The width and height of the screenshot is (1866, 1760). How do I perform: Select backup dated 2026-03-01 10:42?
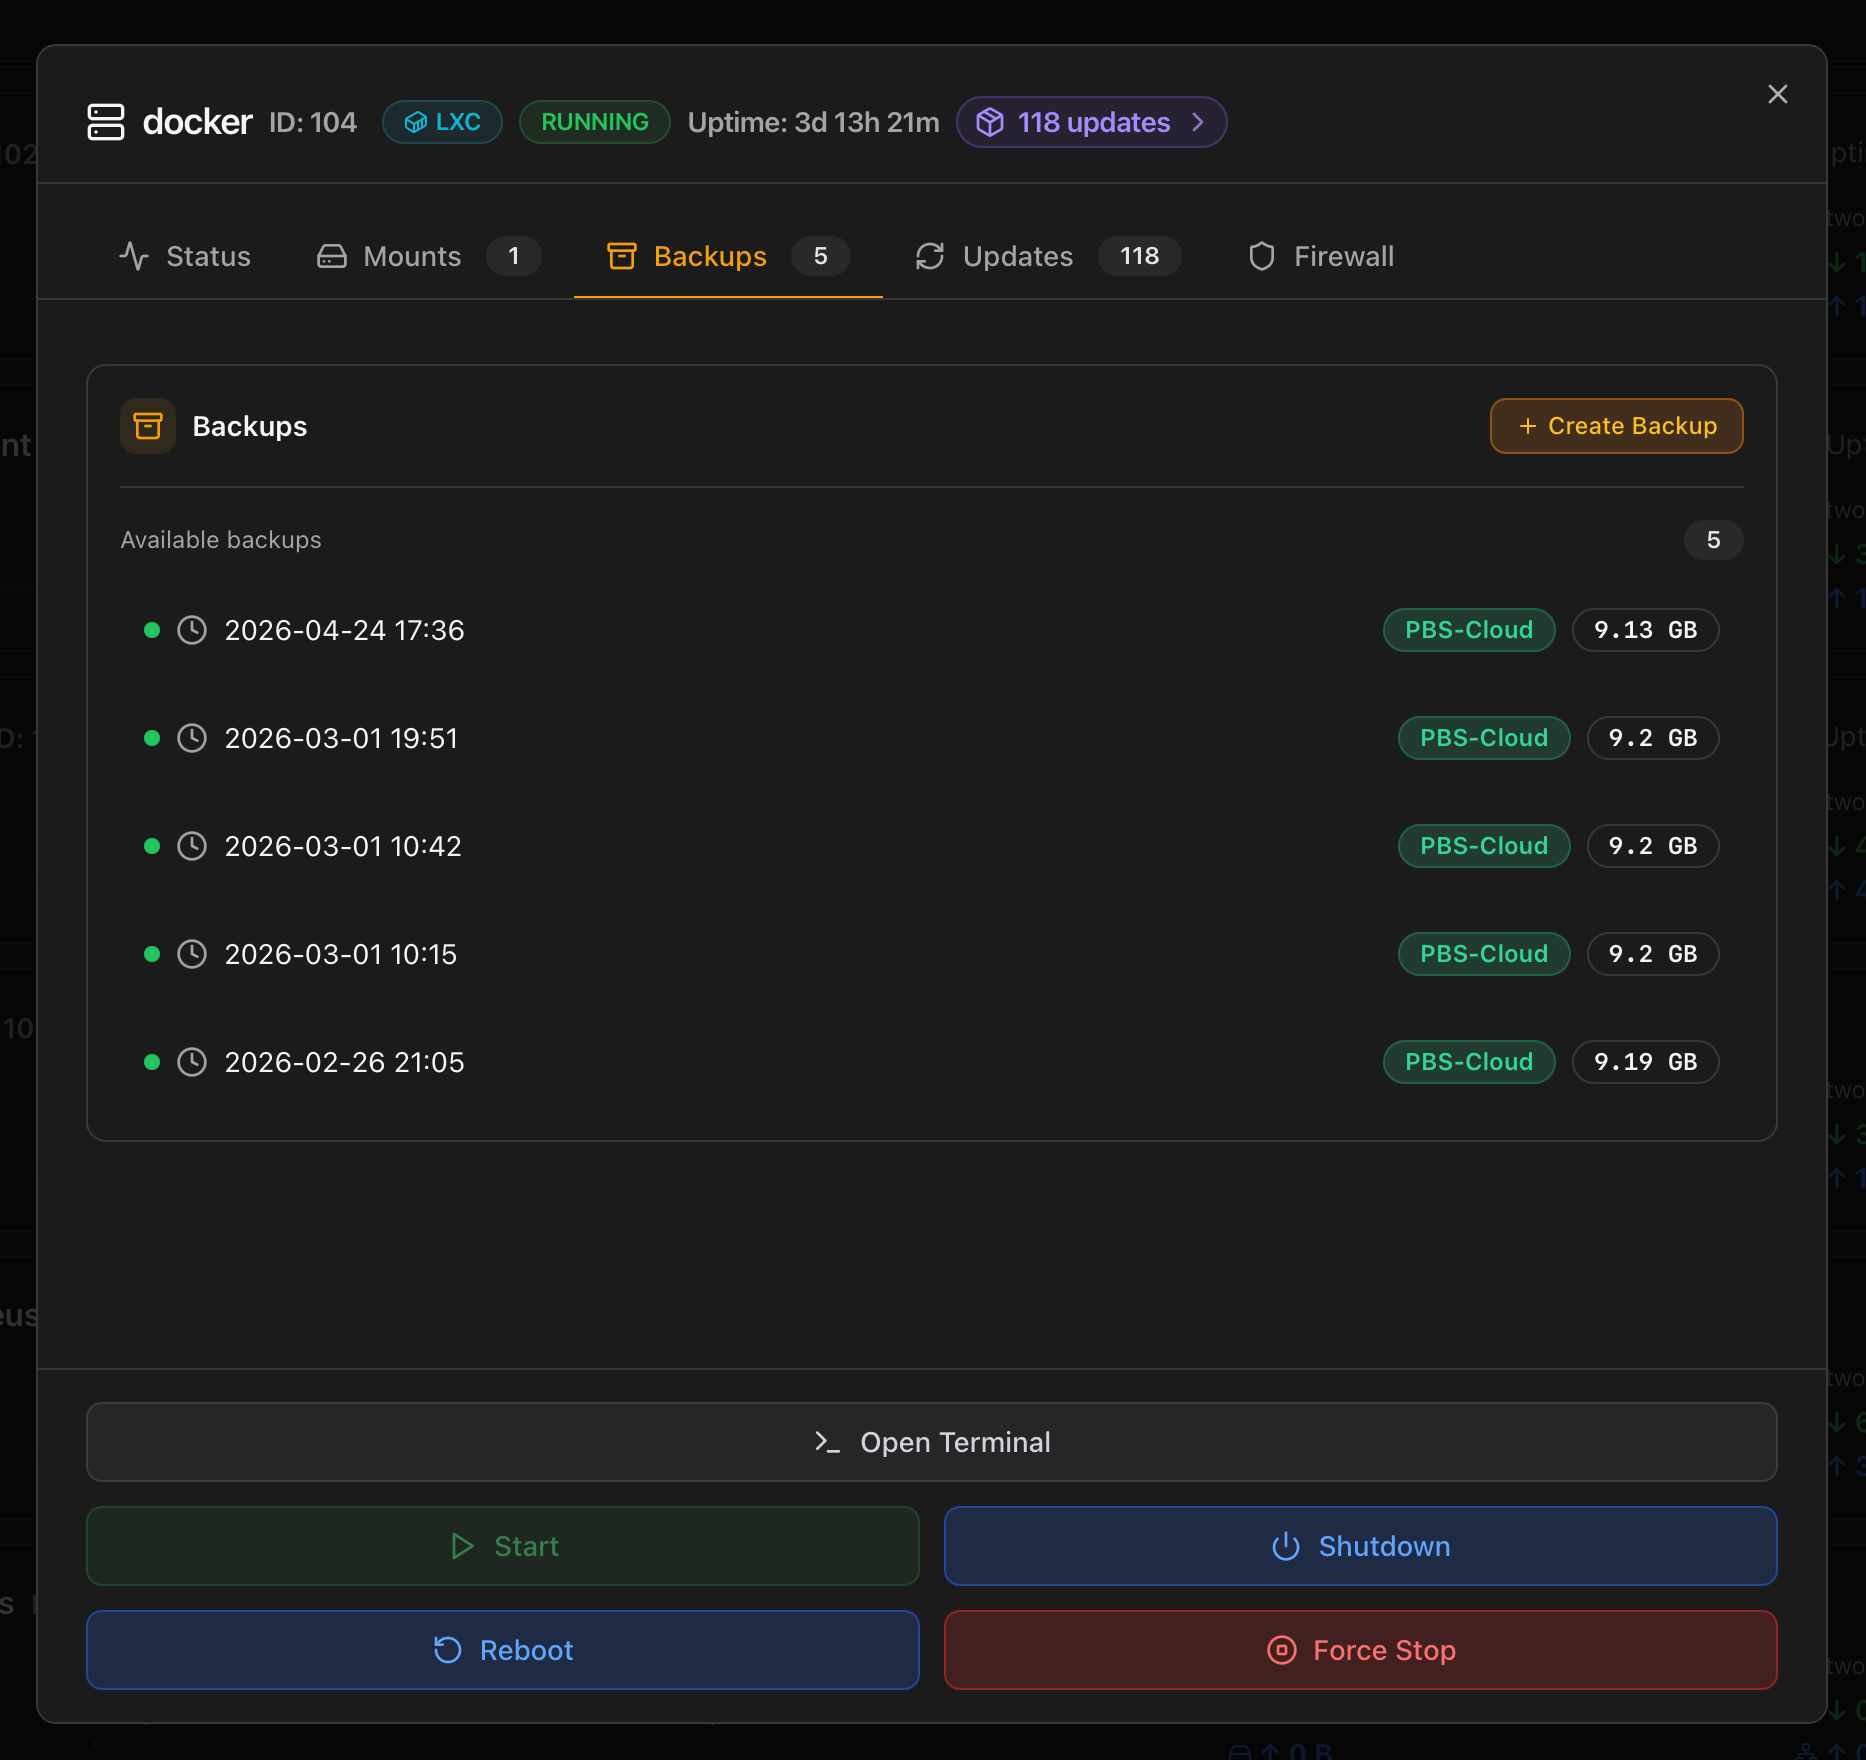pos(932,846)
